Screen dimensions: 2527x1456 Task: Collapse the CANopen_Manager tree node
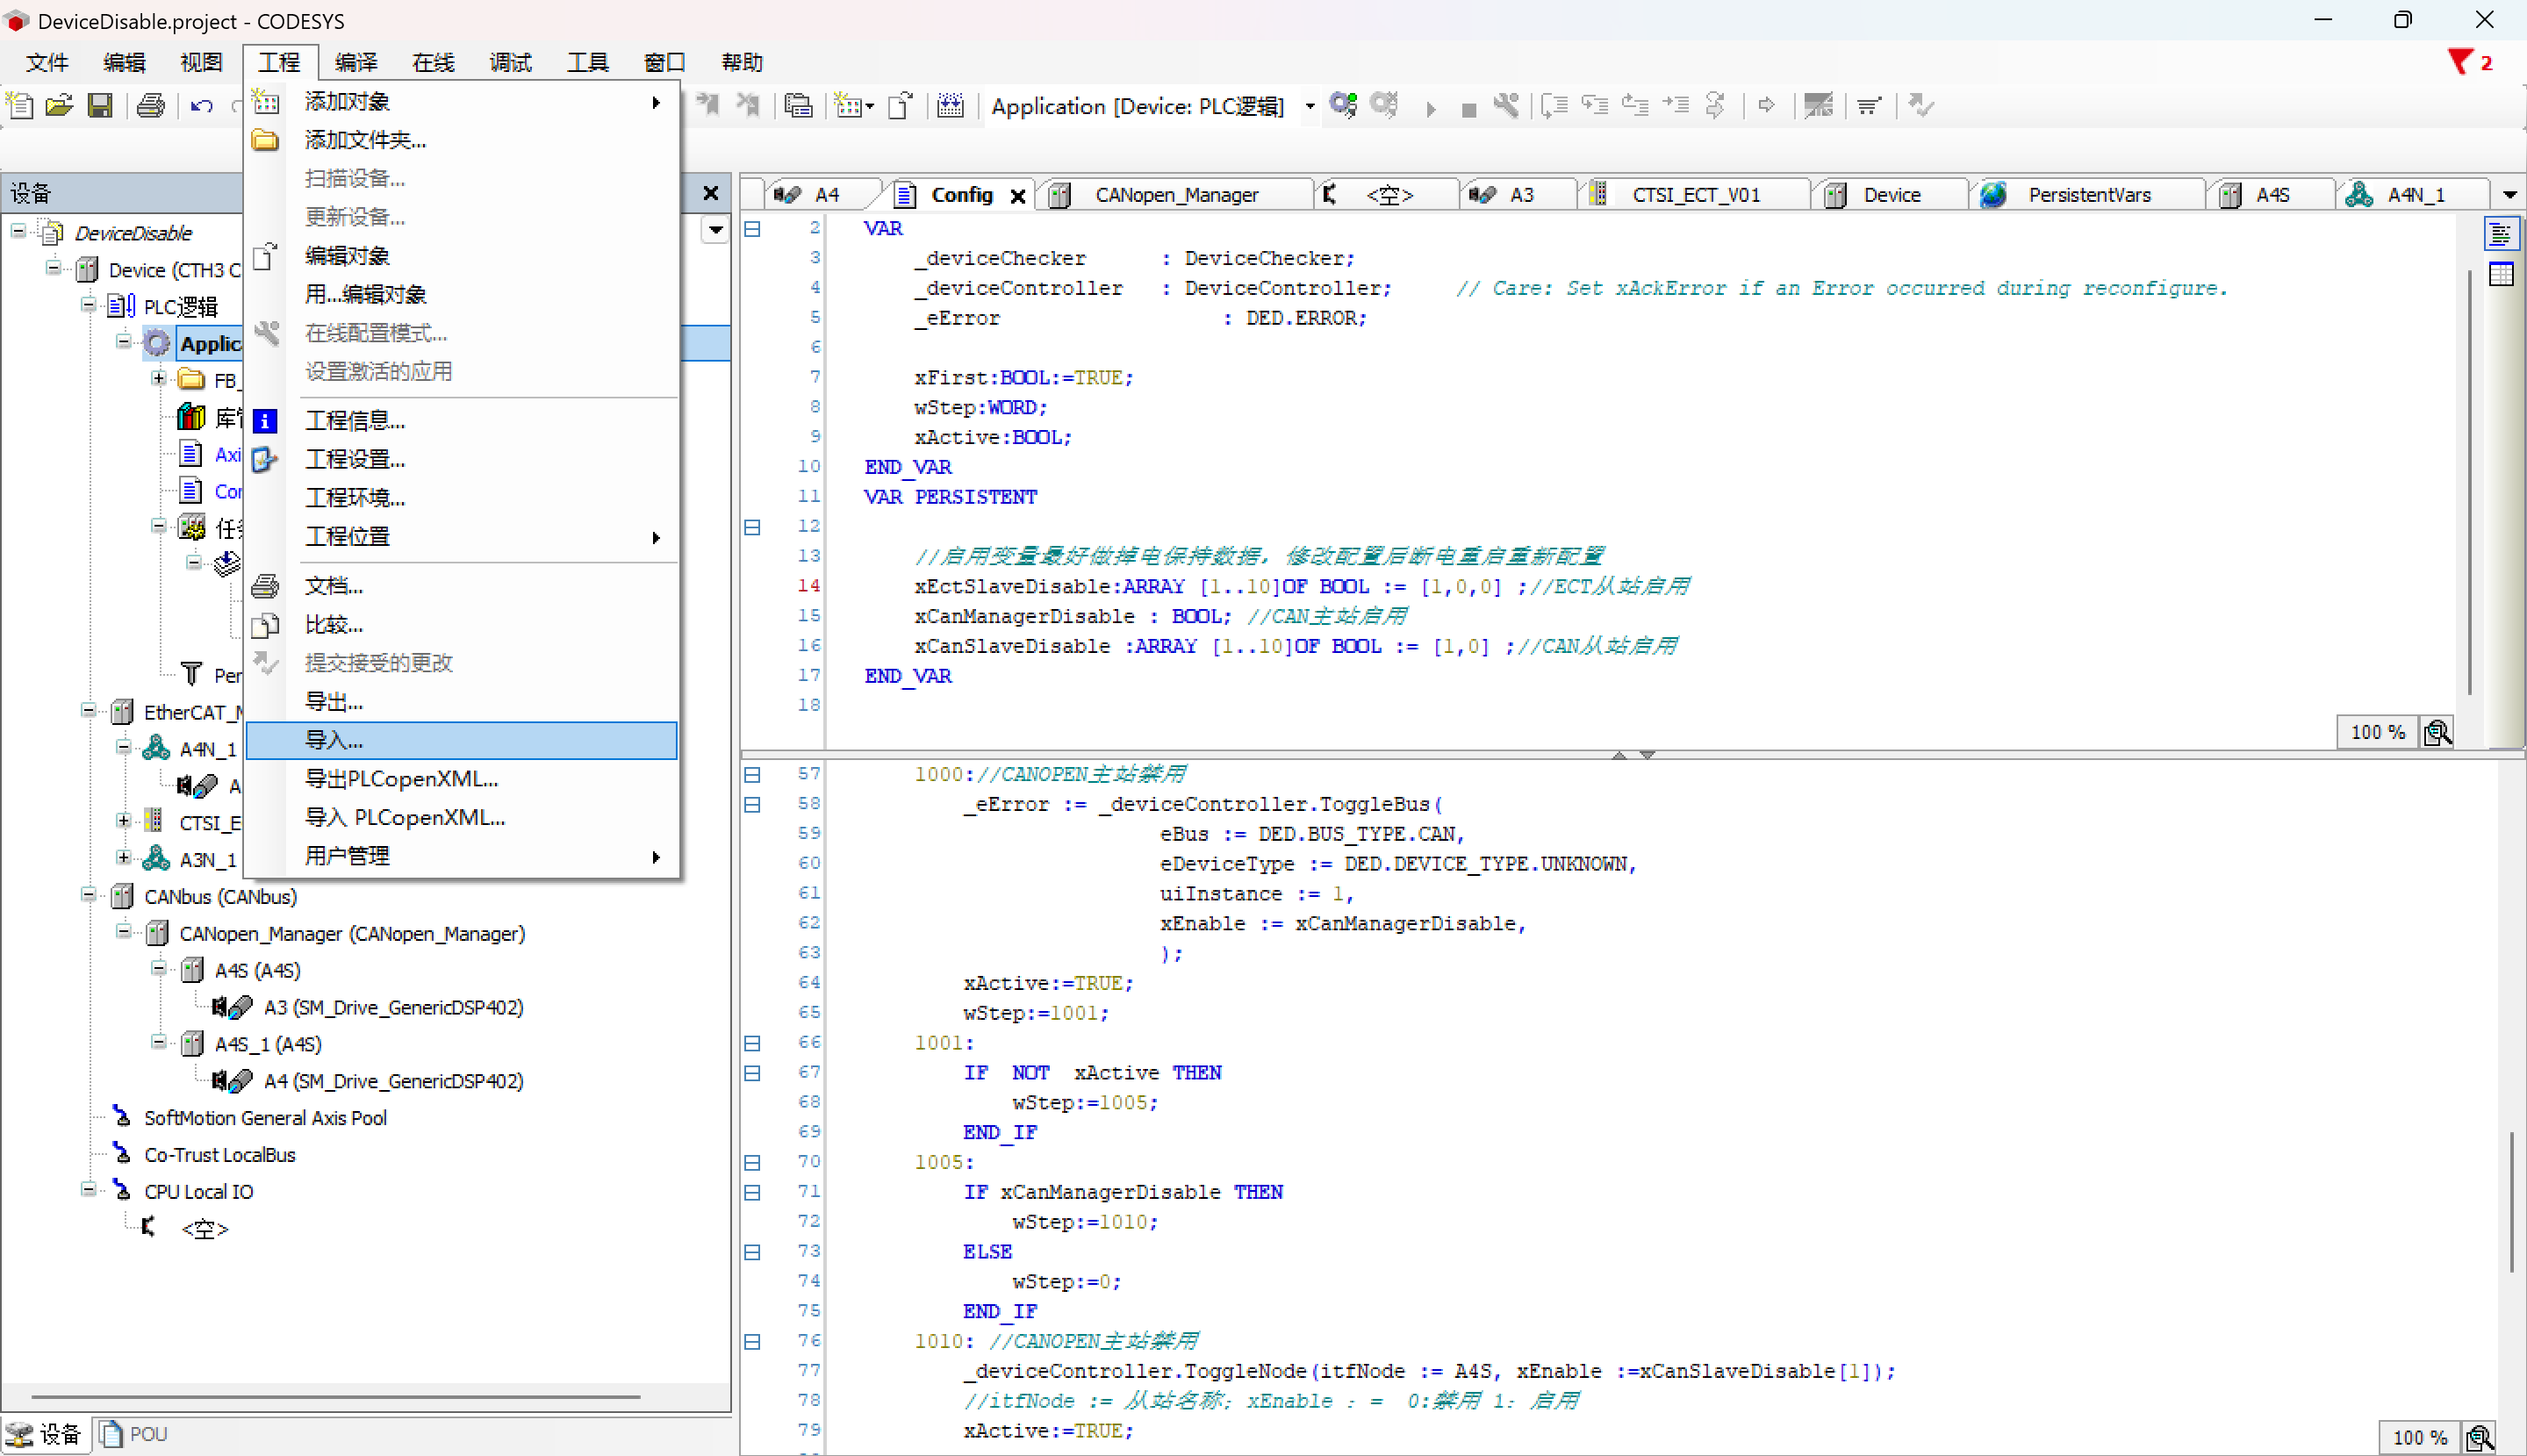coord(124,932)
